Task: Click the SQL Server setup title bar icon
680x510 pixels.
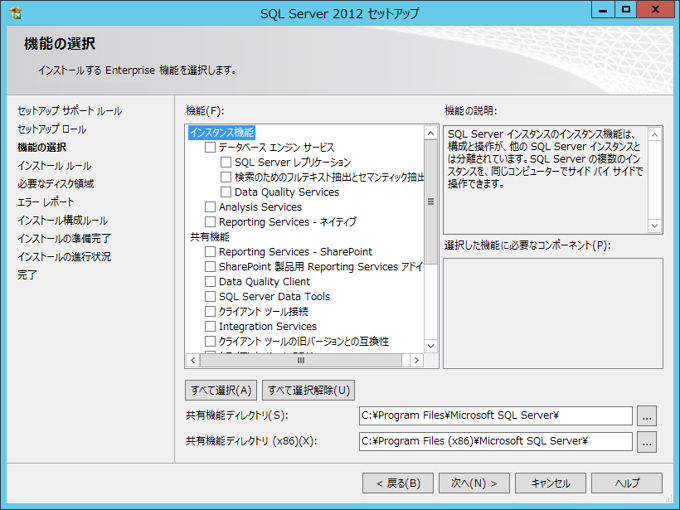Action: pyautogui.click(x=15, y=13)
